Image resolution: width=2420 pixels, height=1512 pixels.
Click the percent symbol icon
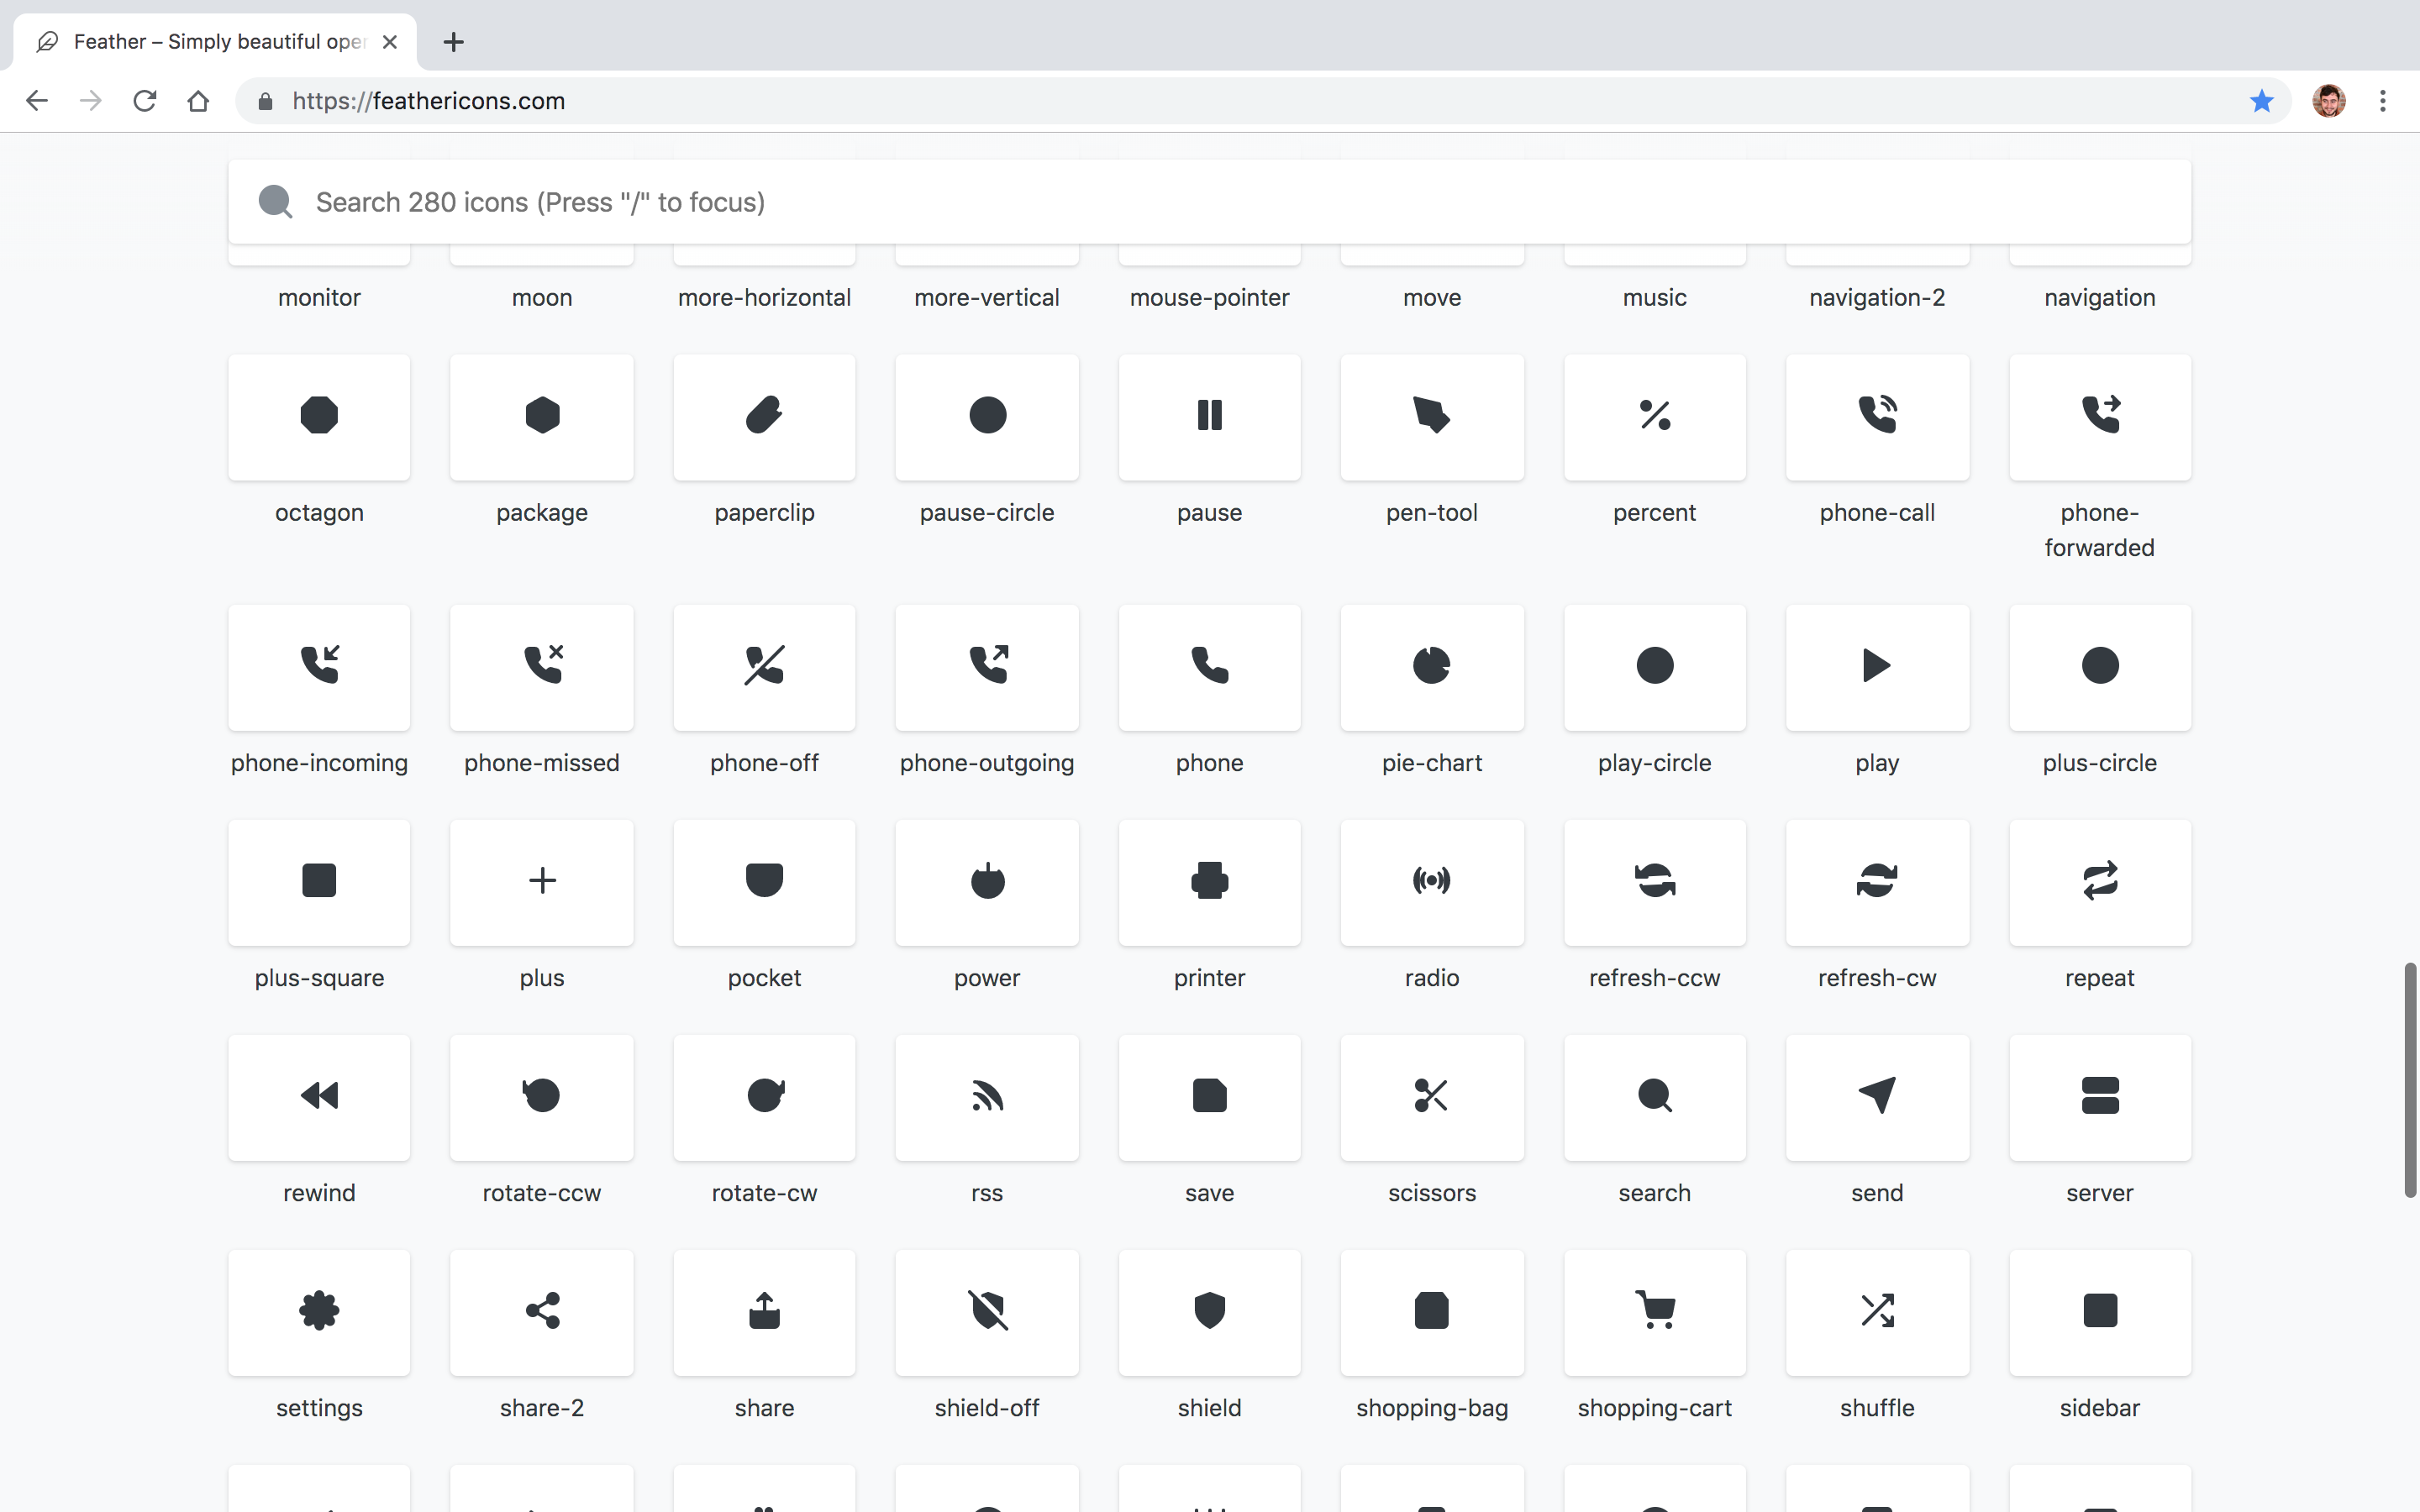(1654, 417)
